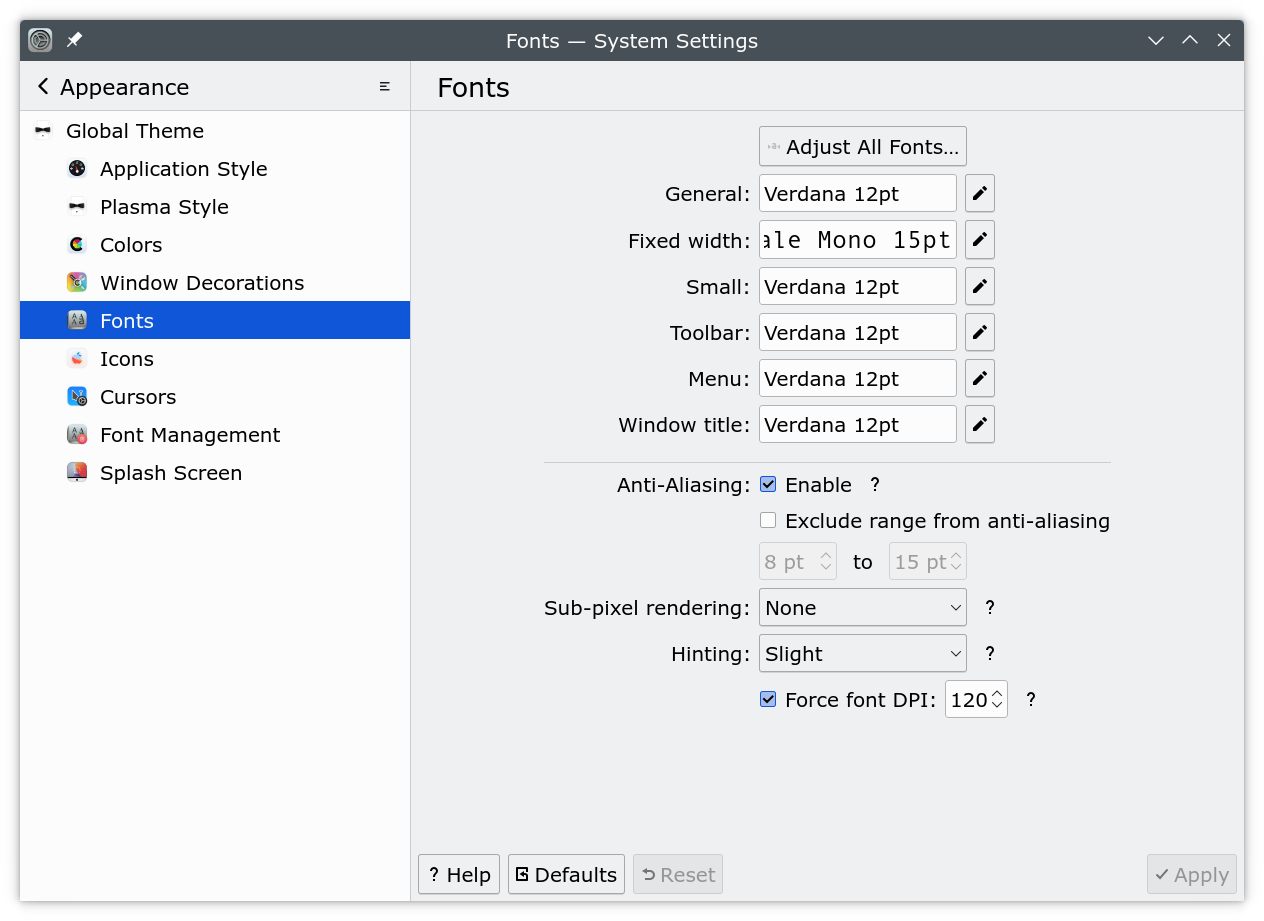Click the Splash Screen icon
Viewport: 1264px width, 921px height.
point(77,473)
